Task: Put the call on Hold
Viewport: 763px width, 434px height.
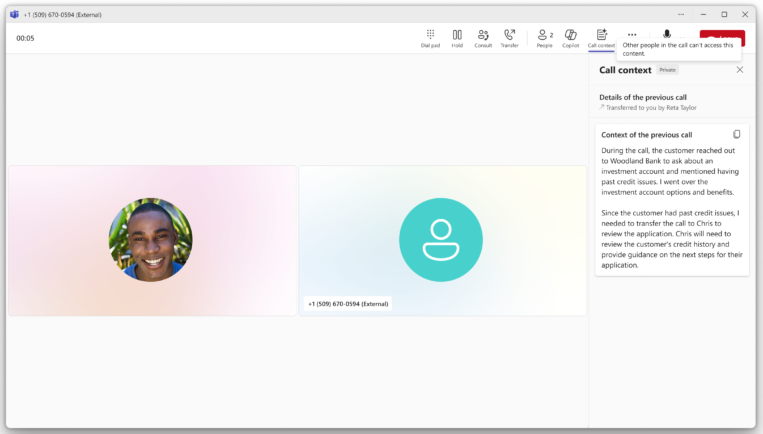Action: point(457,38)
